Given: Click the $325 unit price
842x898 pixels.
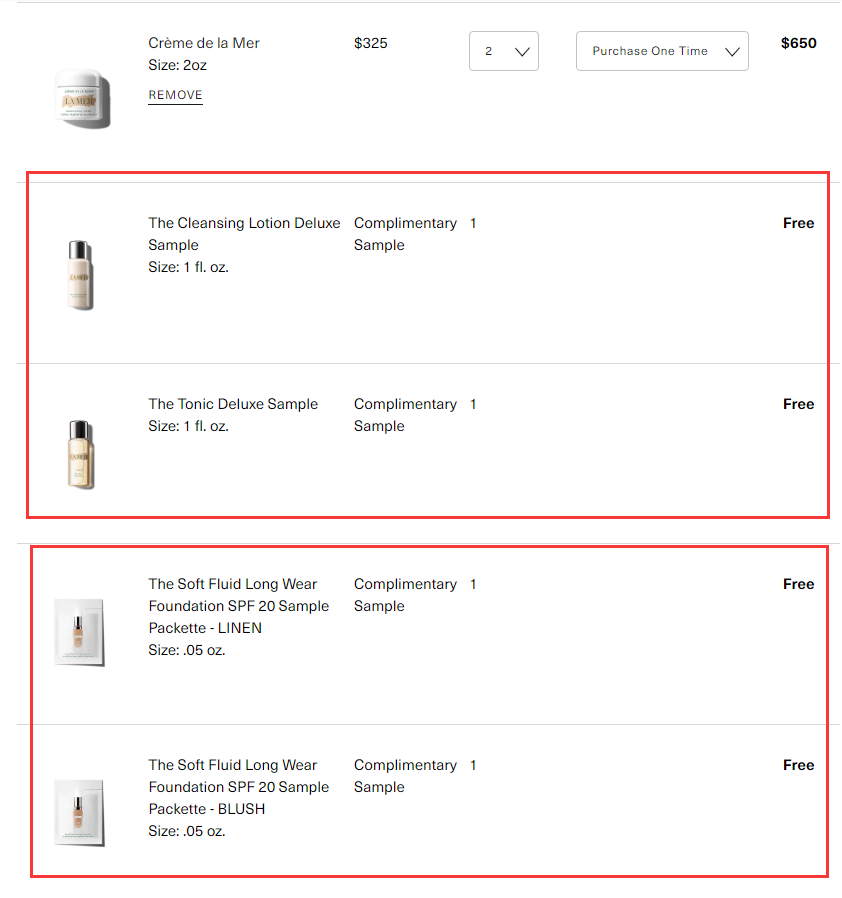Looking at the screenshot, I should 371,43.
